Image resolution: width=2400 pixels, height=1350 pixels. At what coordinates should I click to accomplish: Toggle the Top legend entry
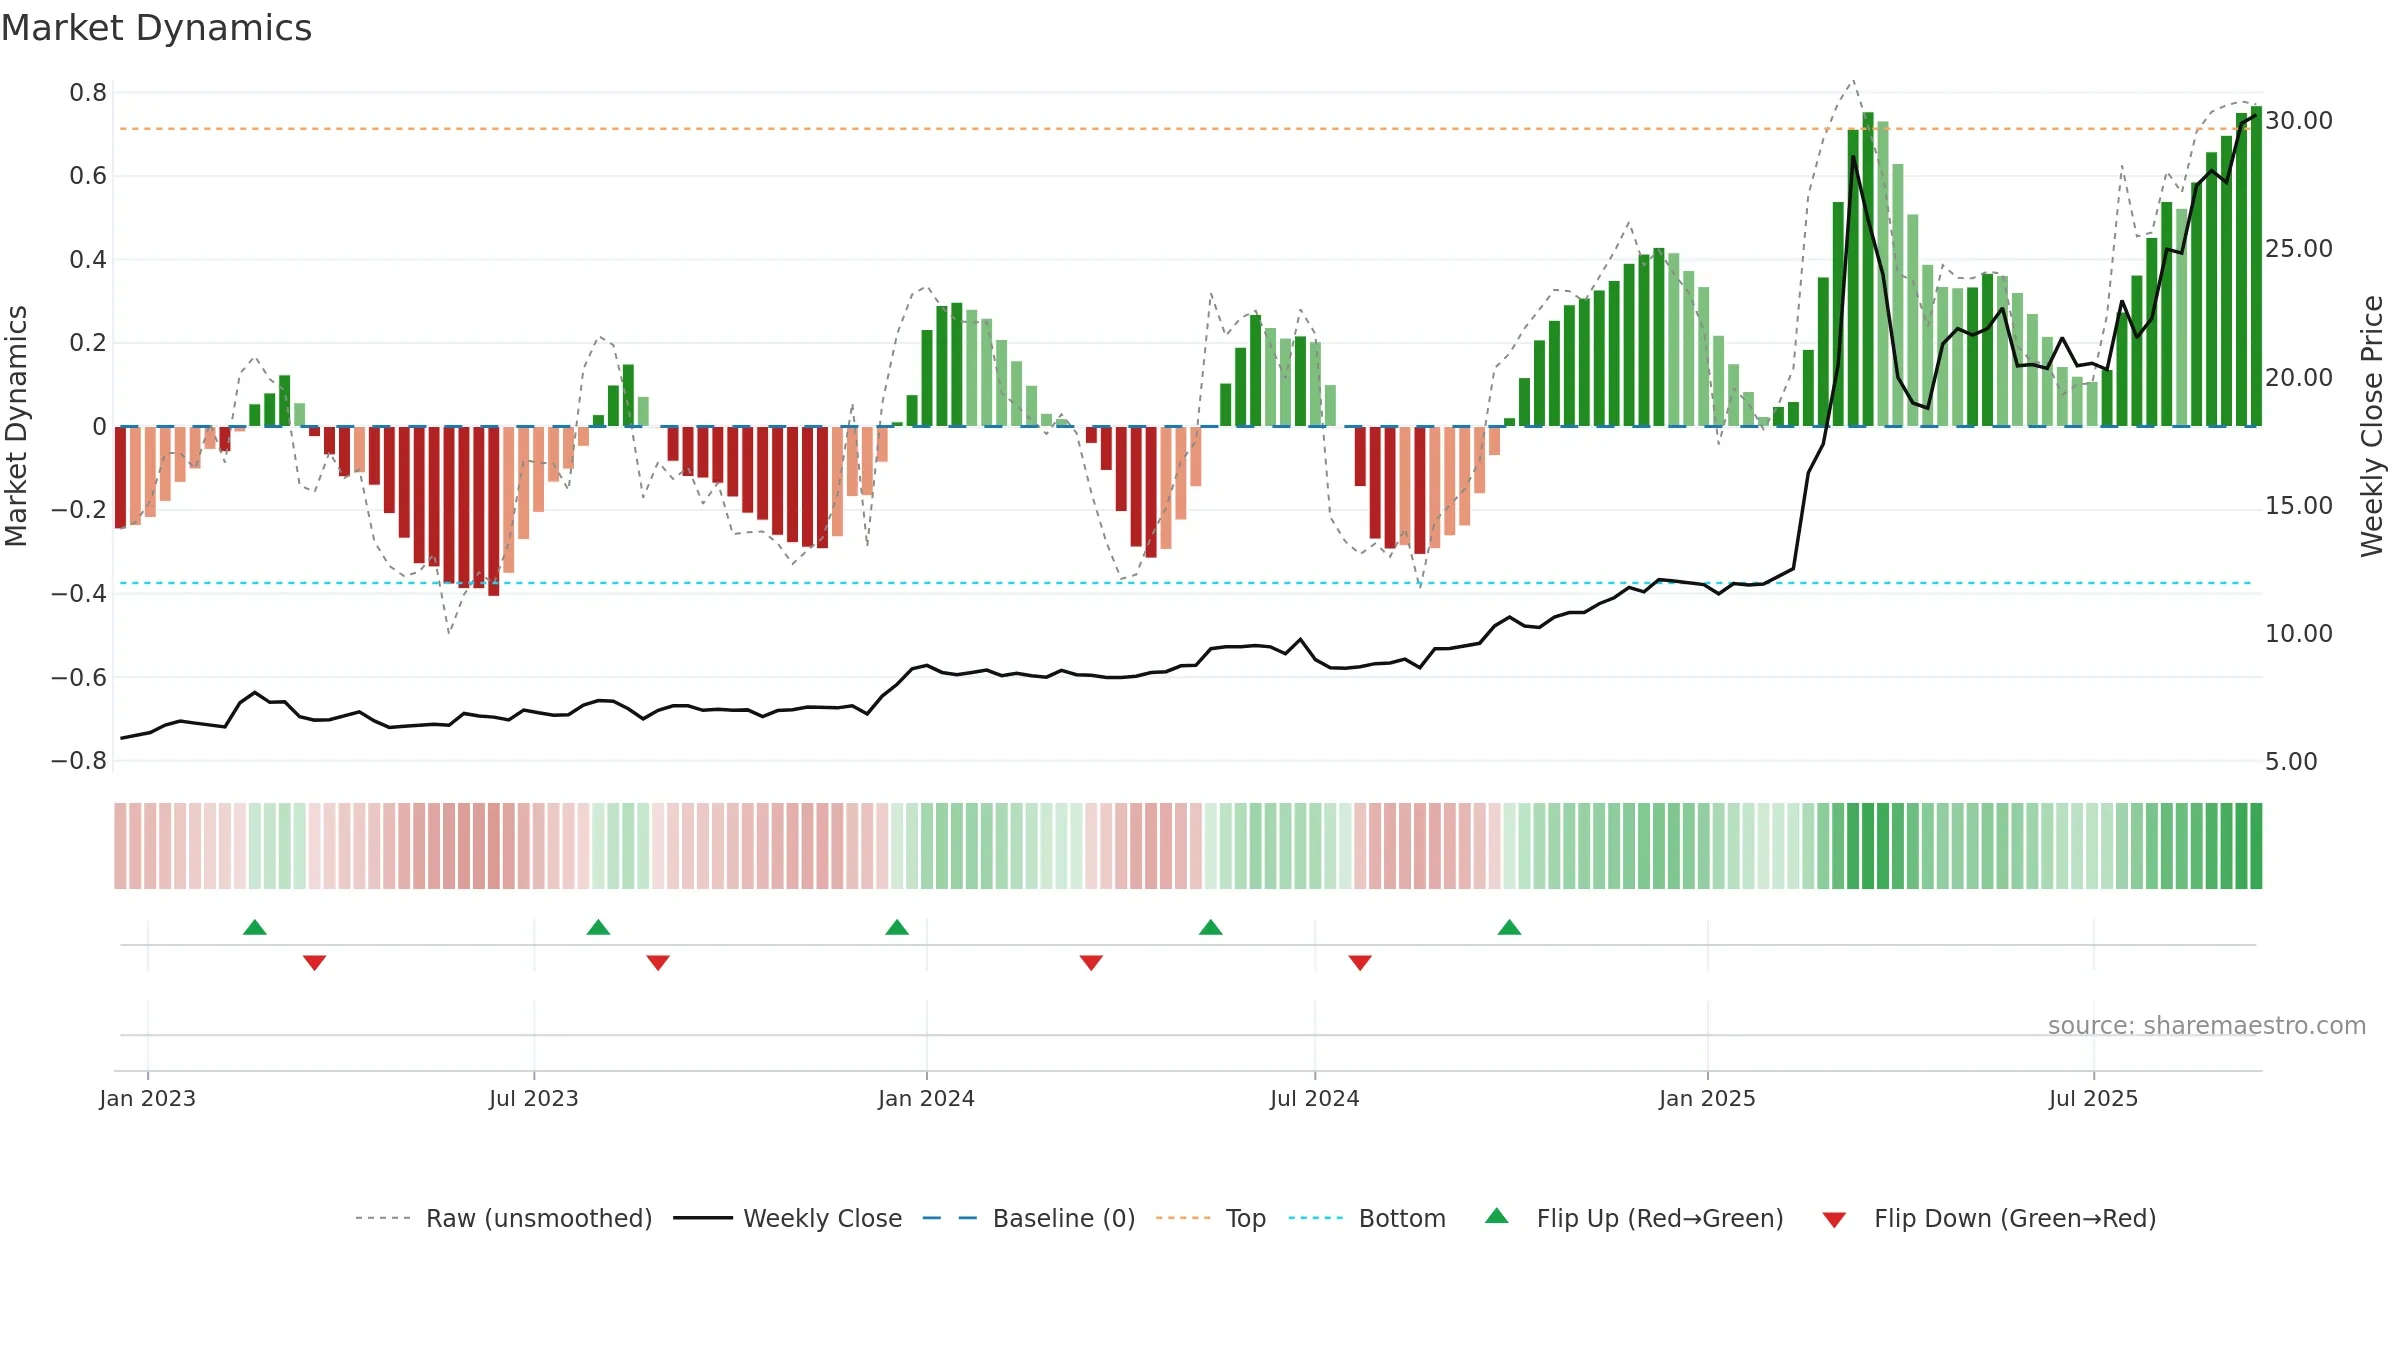[x=1211, y=1218]
